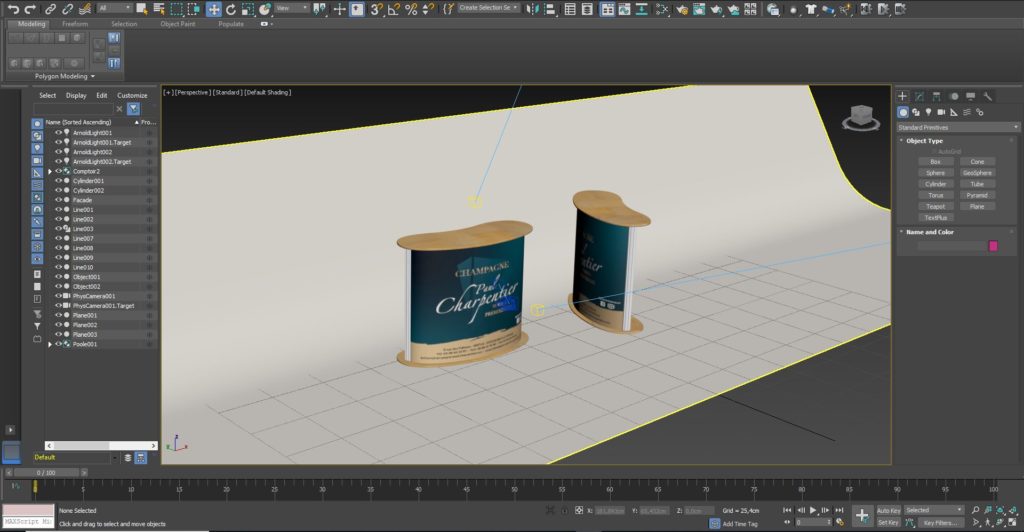The width and height of the screenshot is (1024, 532).
Task: Click the Select and Link chain icon
Action: [50, 9]
